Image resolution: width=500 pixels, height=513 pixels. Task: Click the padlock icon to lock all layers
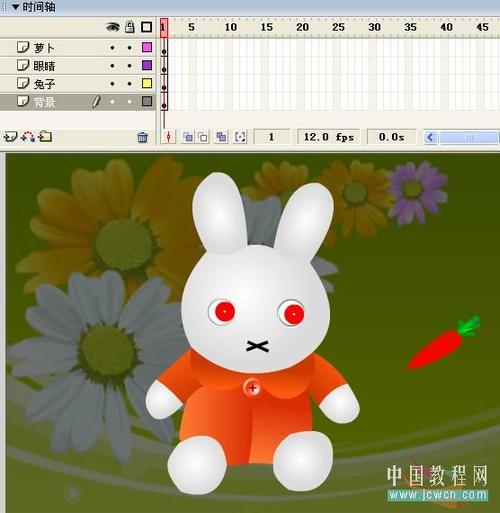point(130,27)
